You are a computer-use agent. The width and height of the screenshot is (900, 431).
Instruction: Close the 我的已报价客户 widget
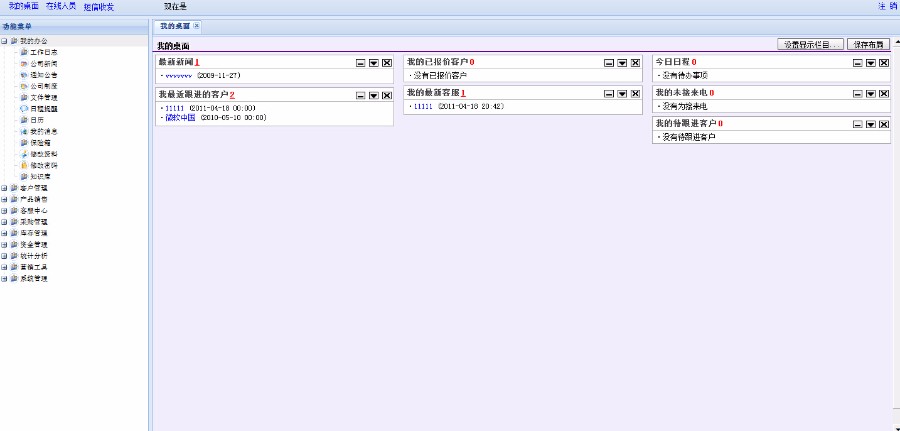click(x=635, y=63)
